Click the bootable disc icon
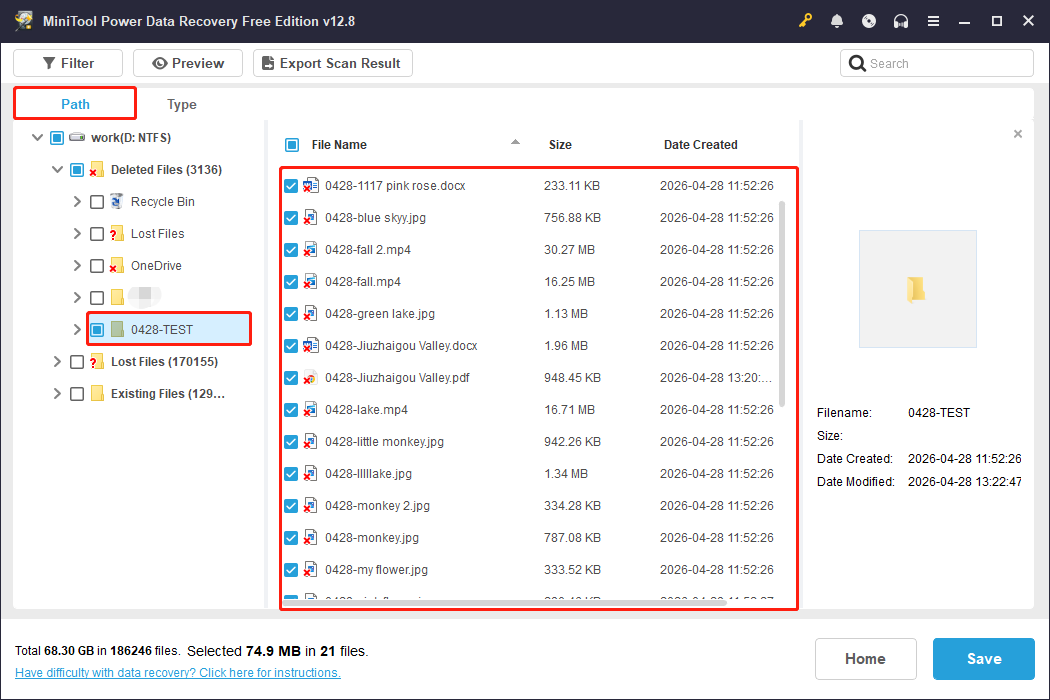Viewport: 1050px width, 700px height. (x=869, y=21)
